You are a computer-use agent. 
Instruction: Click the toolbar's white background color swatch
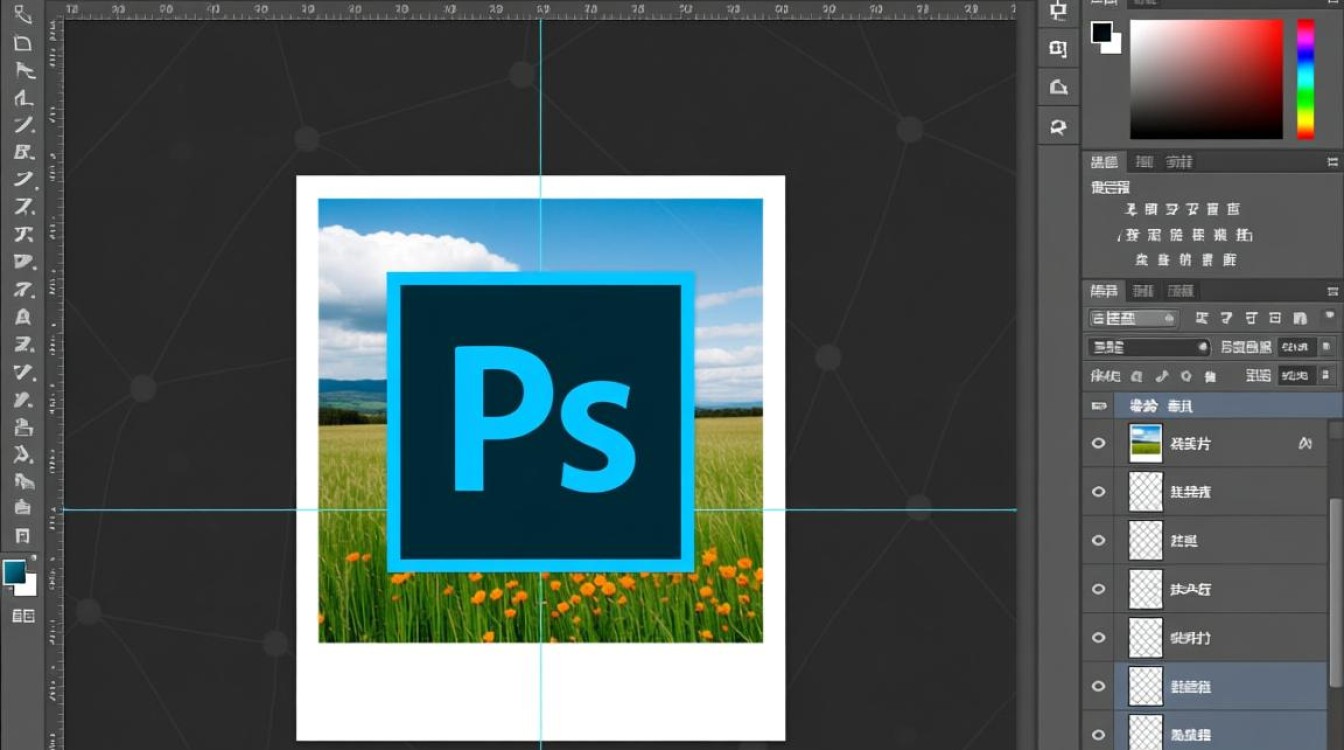(x=31, y=588)
